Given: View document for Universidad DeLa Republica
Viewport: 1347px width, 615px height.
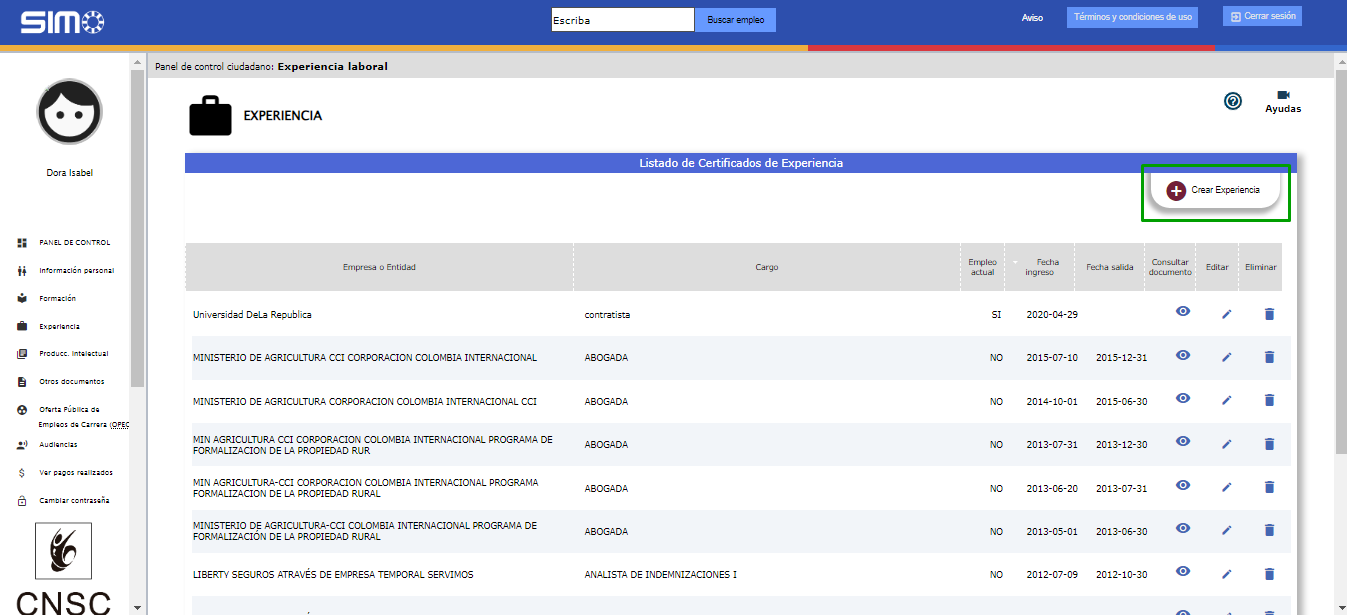Looking at the screenshot, I should coord(1183,312).
